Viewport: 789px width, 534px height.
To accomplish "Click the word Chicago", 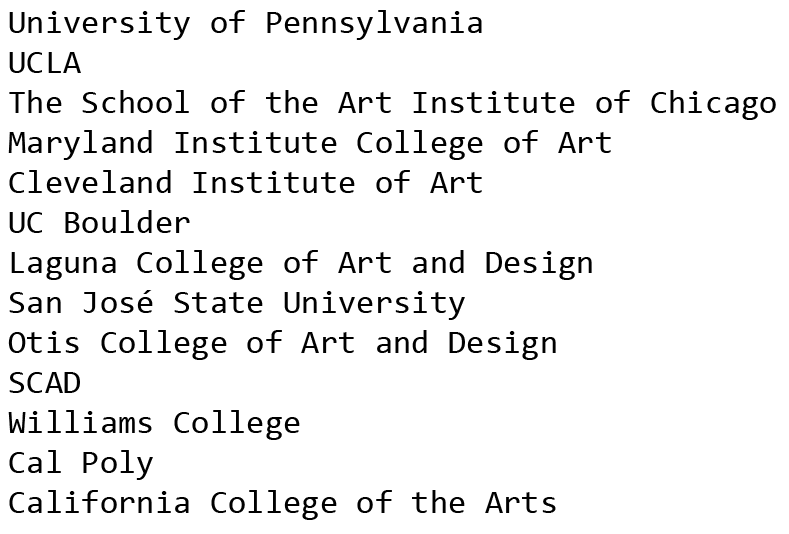I will 713,105.
